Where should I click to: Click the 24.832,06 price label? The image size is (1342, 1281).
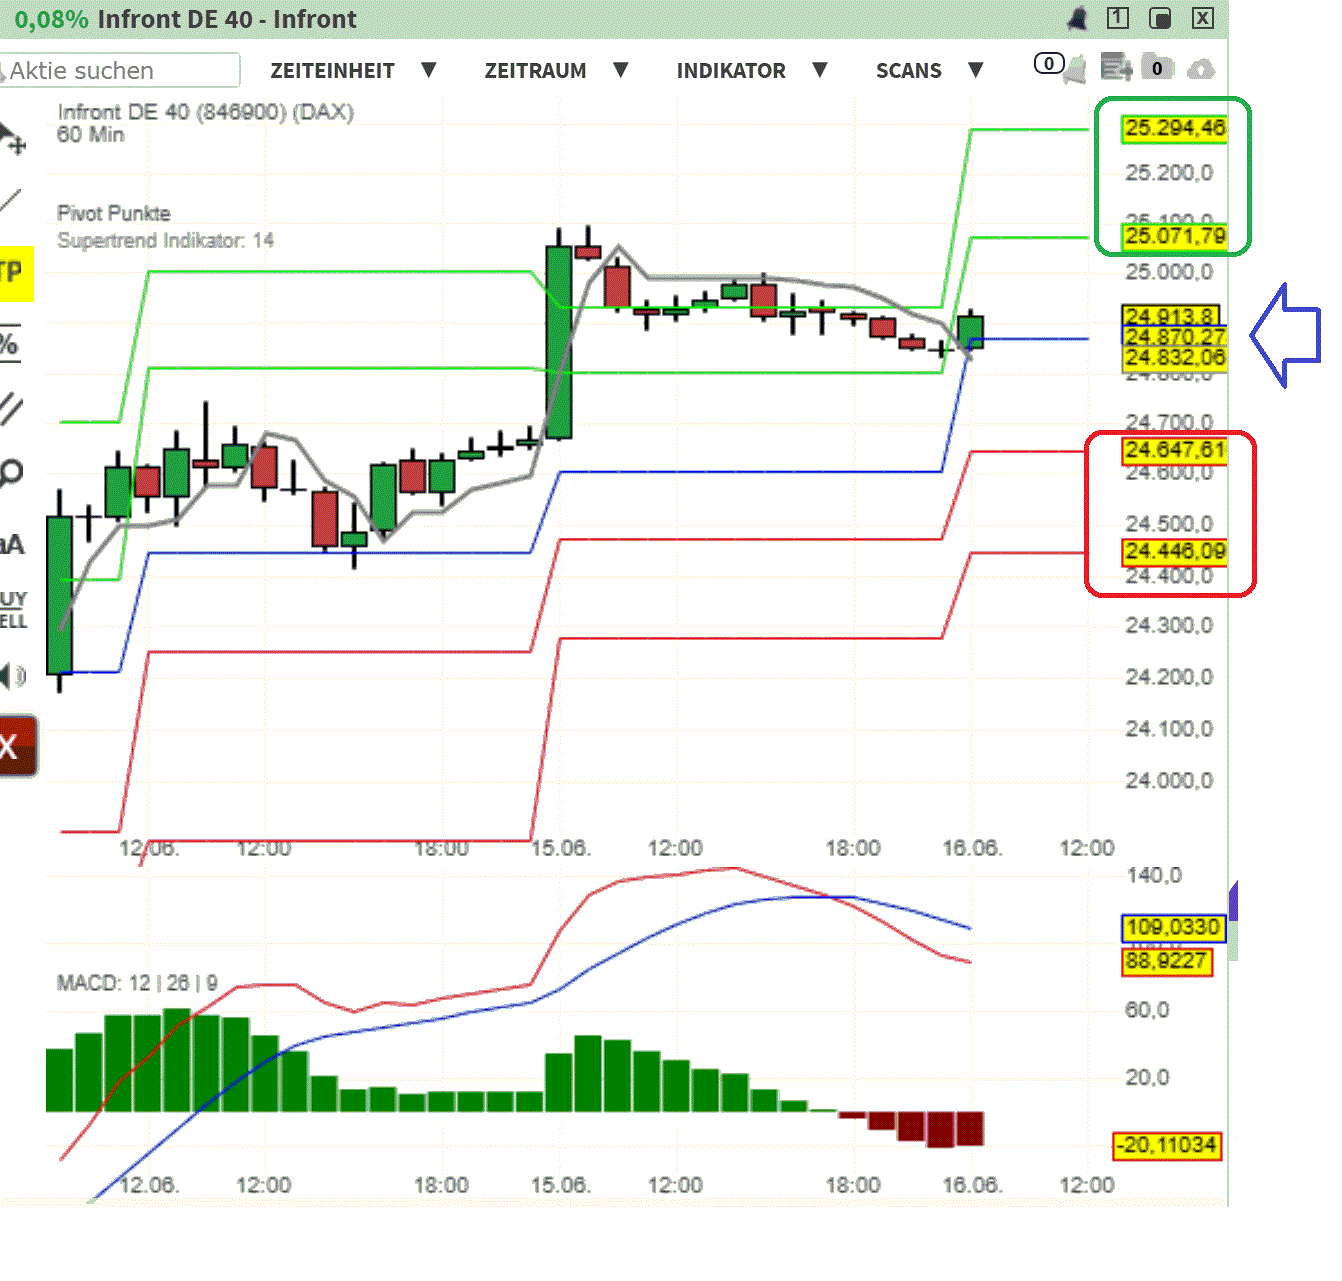1174,357
